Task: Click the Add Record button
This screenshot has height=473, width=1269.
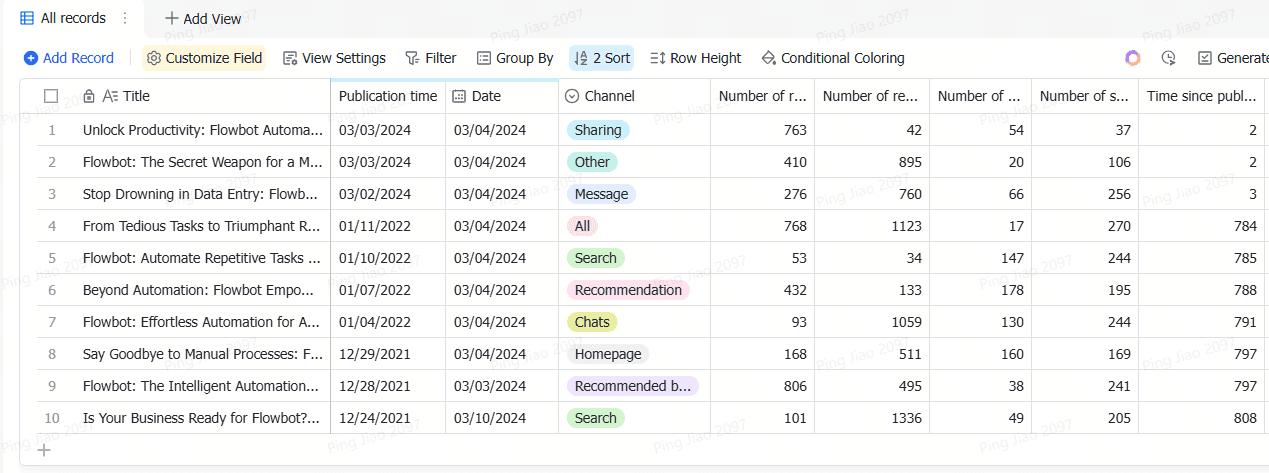Action: pyautogui.click(x=69, y=58)
